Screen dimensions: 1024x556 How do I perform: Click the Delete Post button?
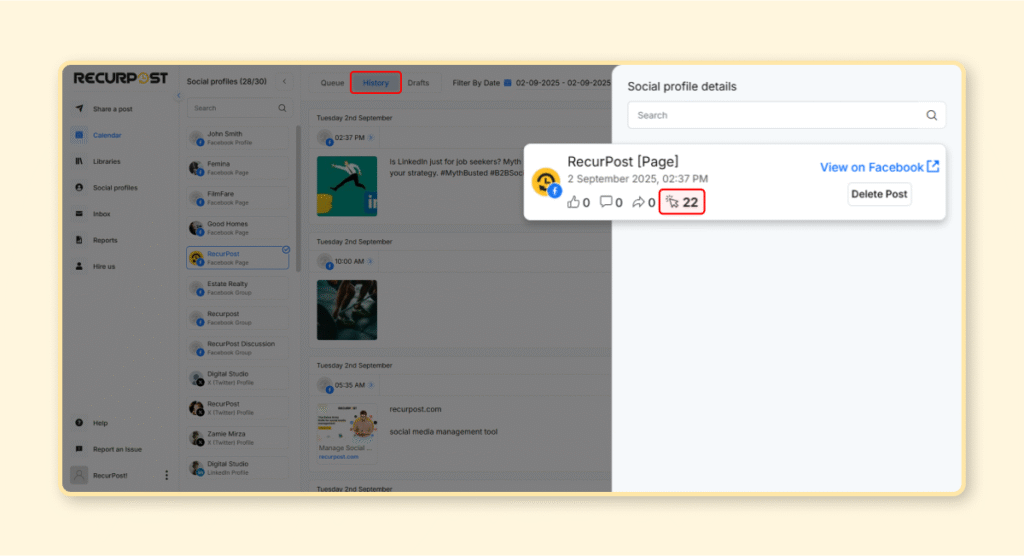(x=879, y=194)
